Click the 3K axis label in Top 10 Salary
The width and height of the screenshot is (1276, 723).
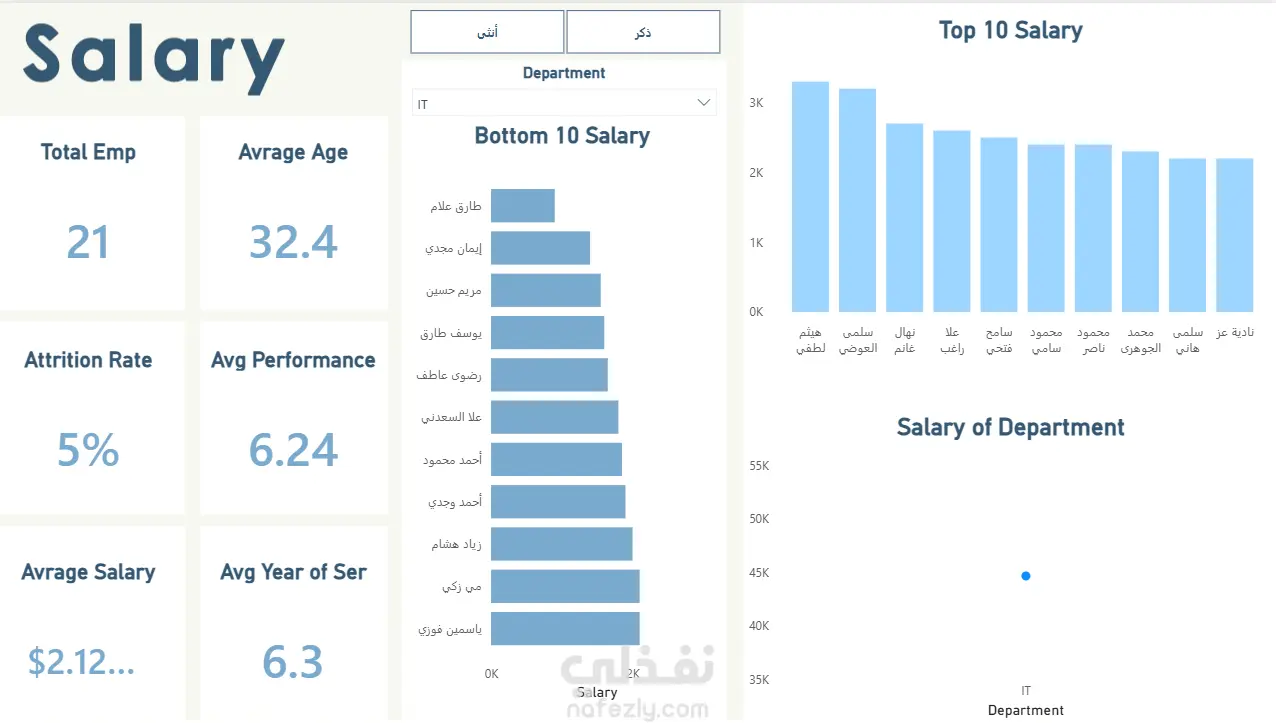(x=756, y=103)
